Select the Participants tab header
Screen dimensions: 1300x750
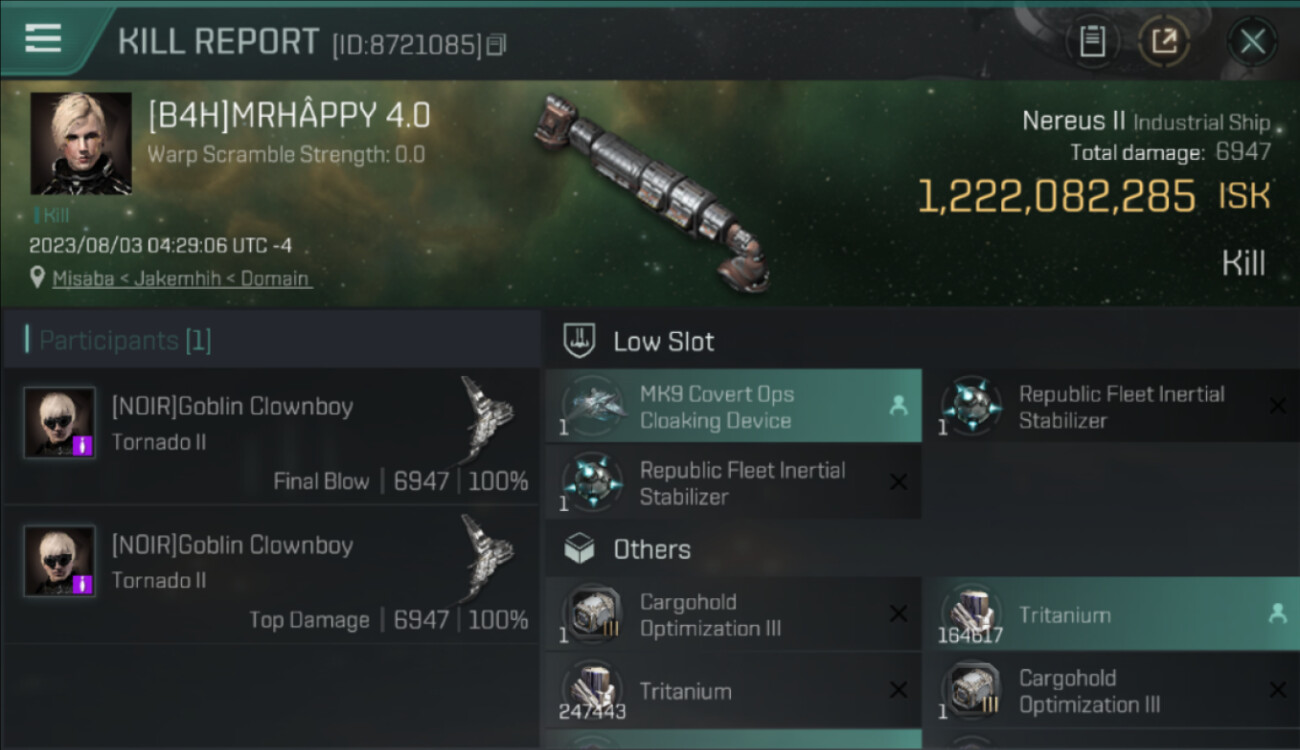(x=118, y=340)
